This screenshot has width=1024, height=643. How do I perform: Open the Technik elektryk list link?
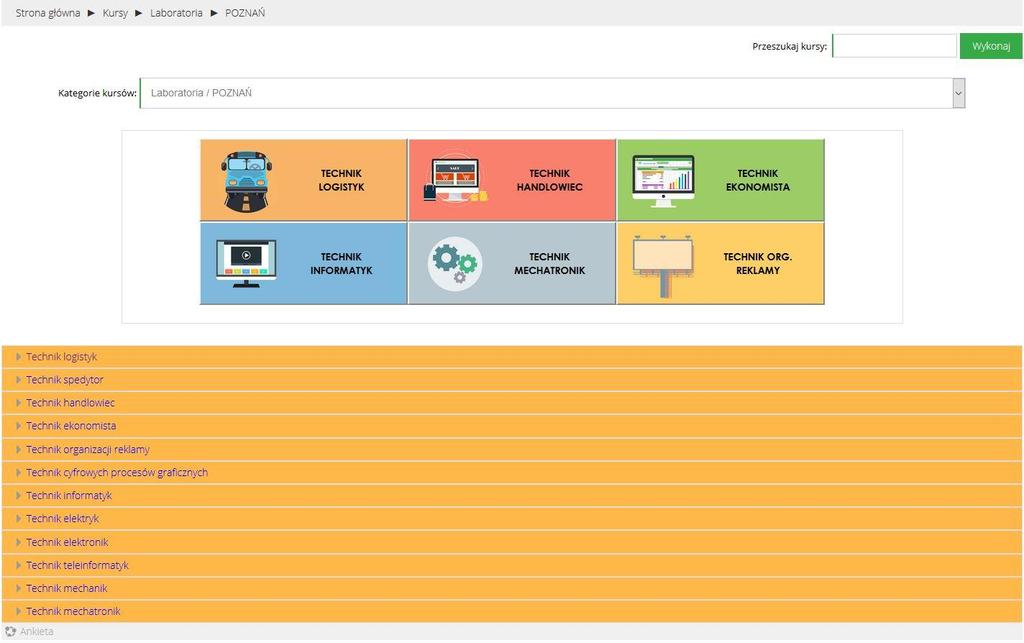click(x=63, y=519)
